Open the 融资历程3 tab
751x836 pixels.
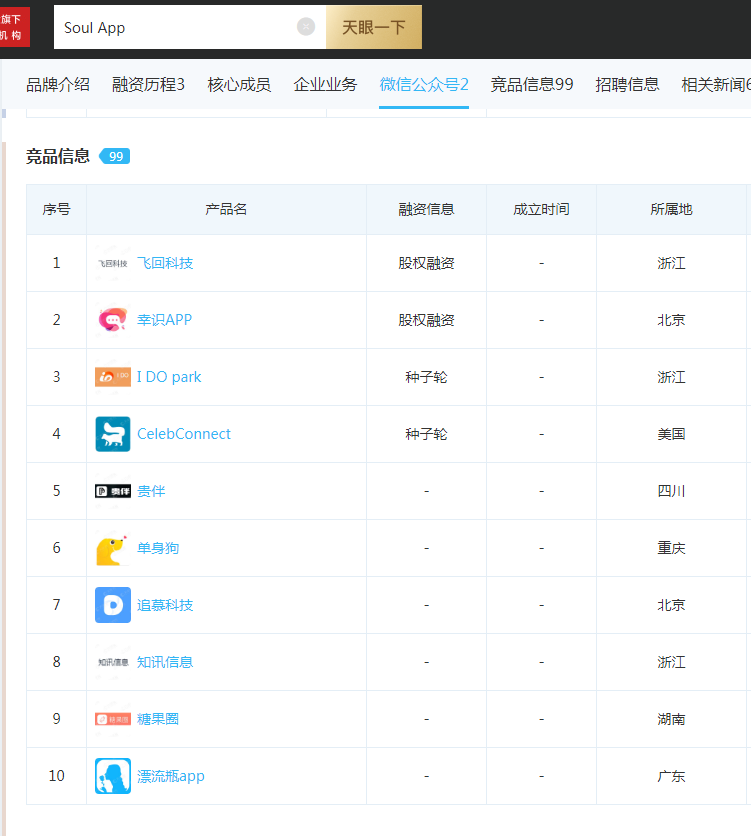(x=148, y=85)
